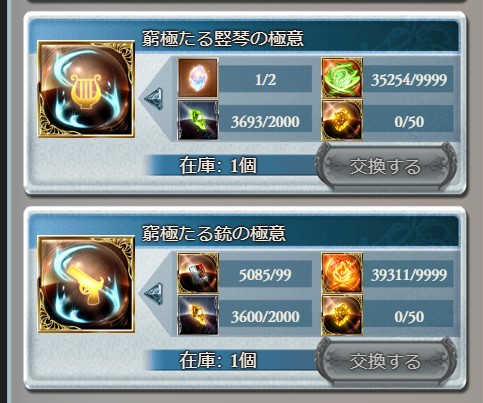Click the golden gun mastery orb icon
Screen dimensions: 483x403
tap(86, 284)
